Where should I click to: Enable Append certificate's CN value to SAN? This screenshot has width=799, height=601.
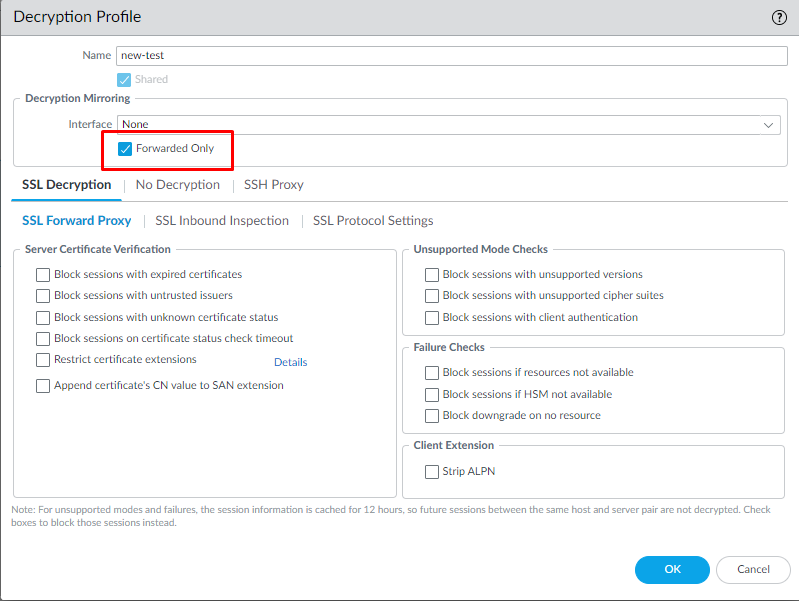pos(43,386)
